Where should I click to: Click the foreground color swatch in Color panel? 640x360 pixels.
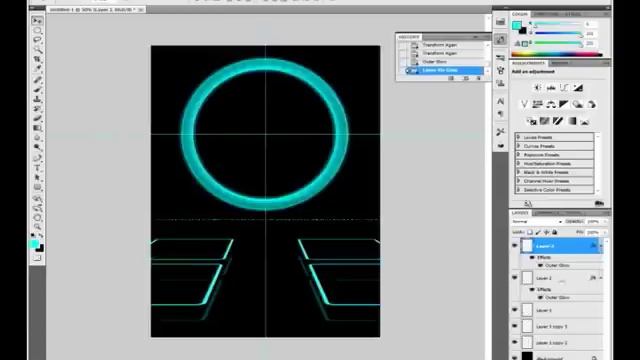pyautogui.click(x=517, y=26)
